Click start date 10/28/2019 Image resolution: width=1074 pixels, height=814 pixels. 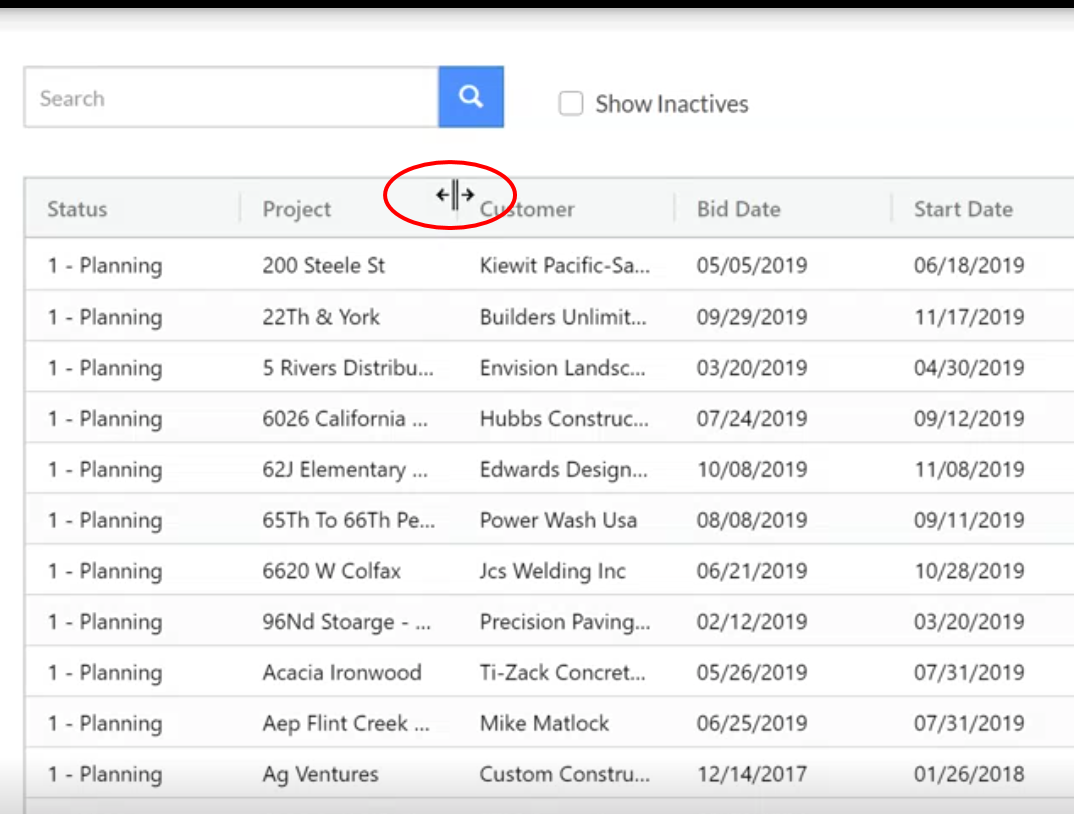click(969, 571)
